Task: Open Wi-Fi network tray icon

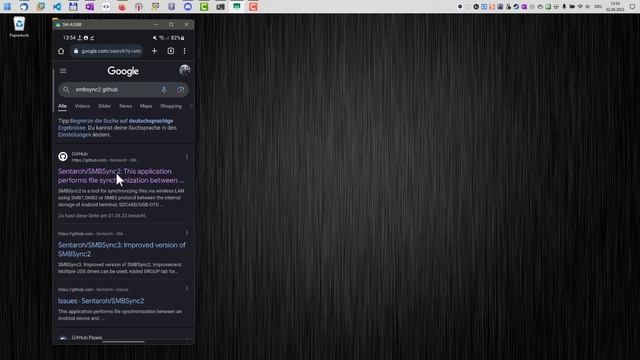Action: click(580, 7)
